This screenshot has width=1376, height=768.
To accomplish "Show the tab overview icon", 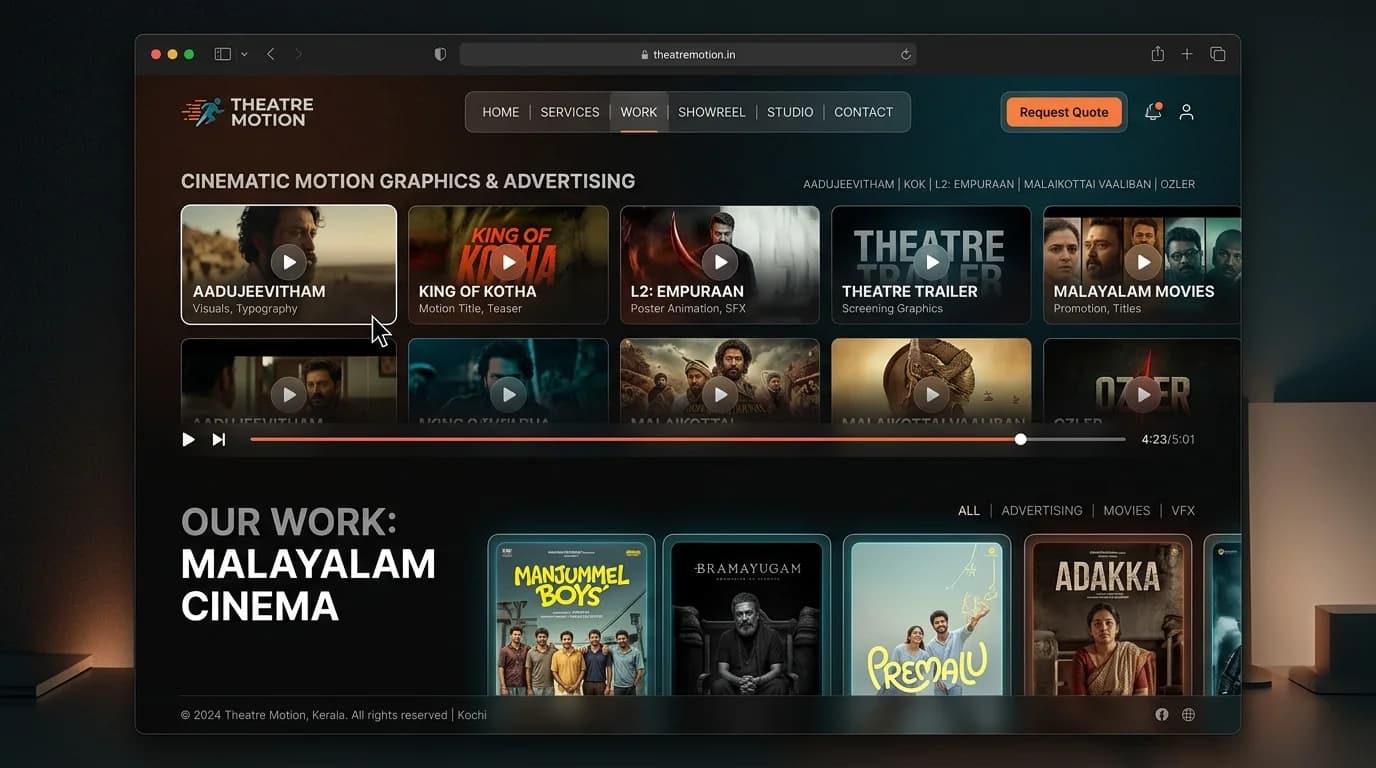I will click(x=1217, y=54).
